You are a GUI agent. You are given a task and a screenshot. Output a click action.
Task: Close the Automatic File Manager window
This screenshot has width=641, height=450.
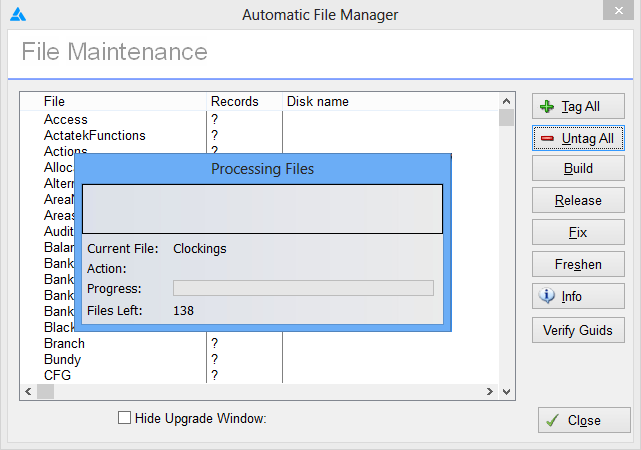(618, 10)
